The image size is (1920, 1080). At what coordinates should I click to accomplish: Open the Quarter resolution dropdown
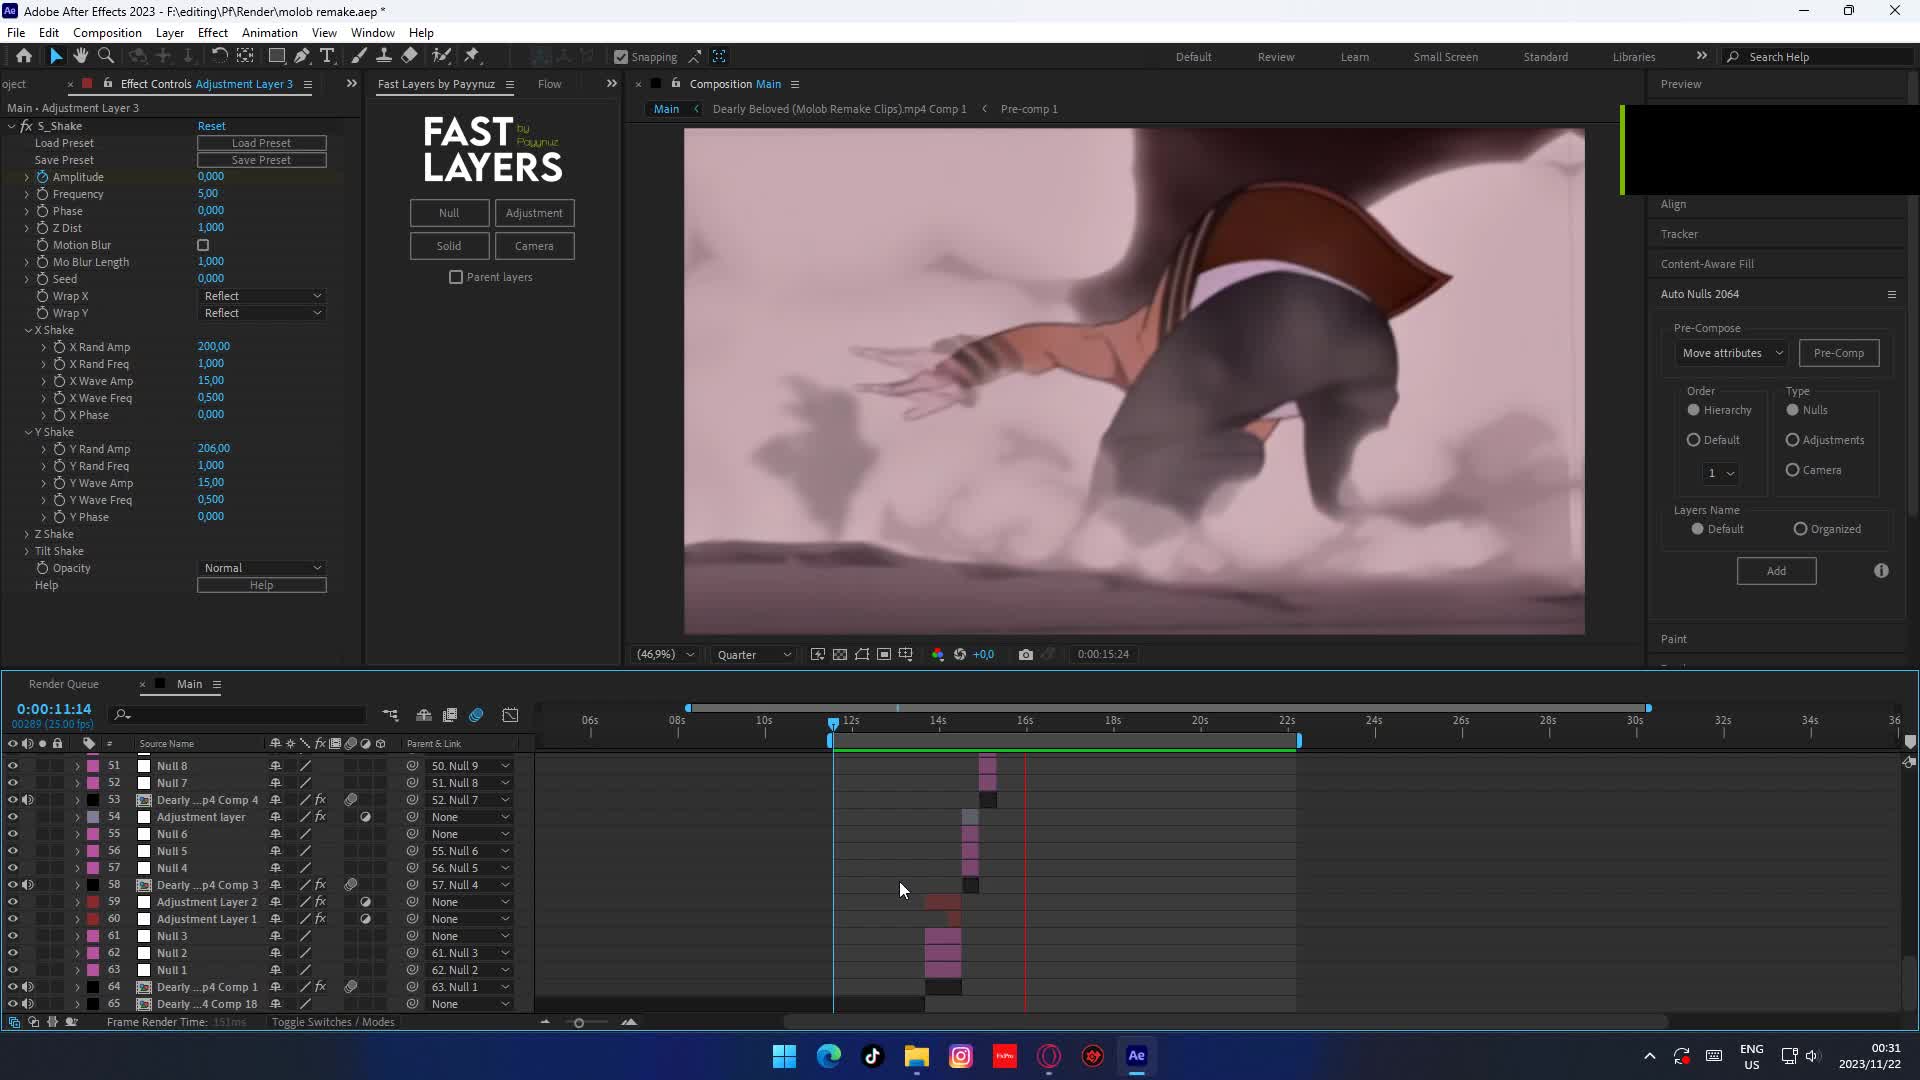(x=753, y=654)
